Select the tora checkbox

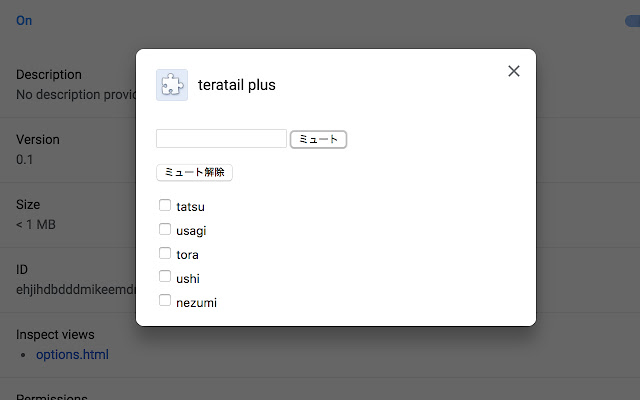[165, 254]
